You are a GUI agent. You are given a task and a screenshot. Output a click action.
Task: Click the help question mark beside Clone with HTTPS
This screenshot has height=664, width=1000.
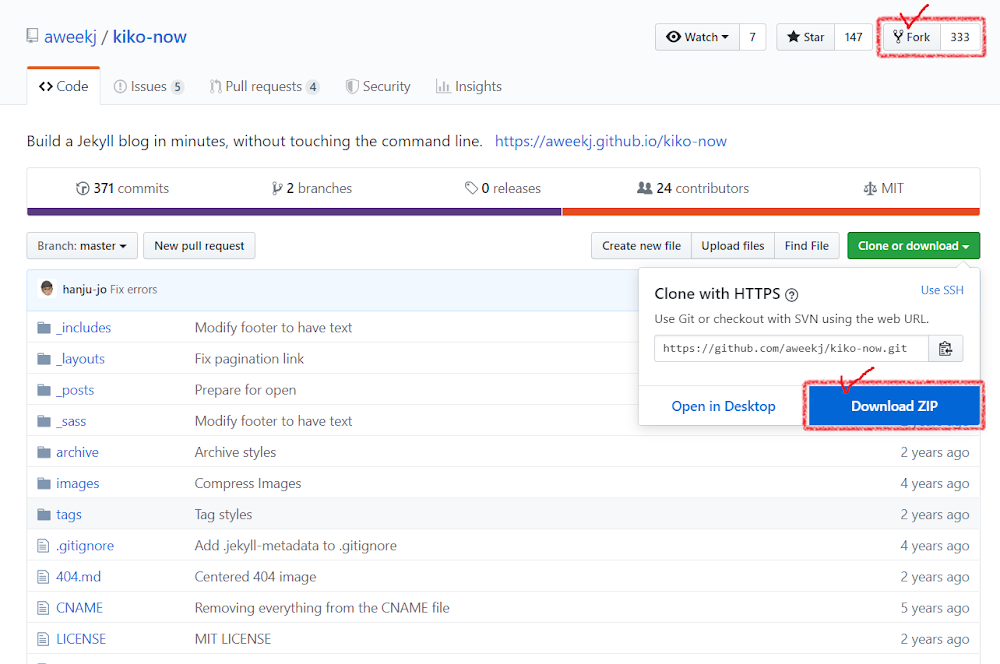791,295
